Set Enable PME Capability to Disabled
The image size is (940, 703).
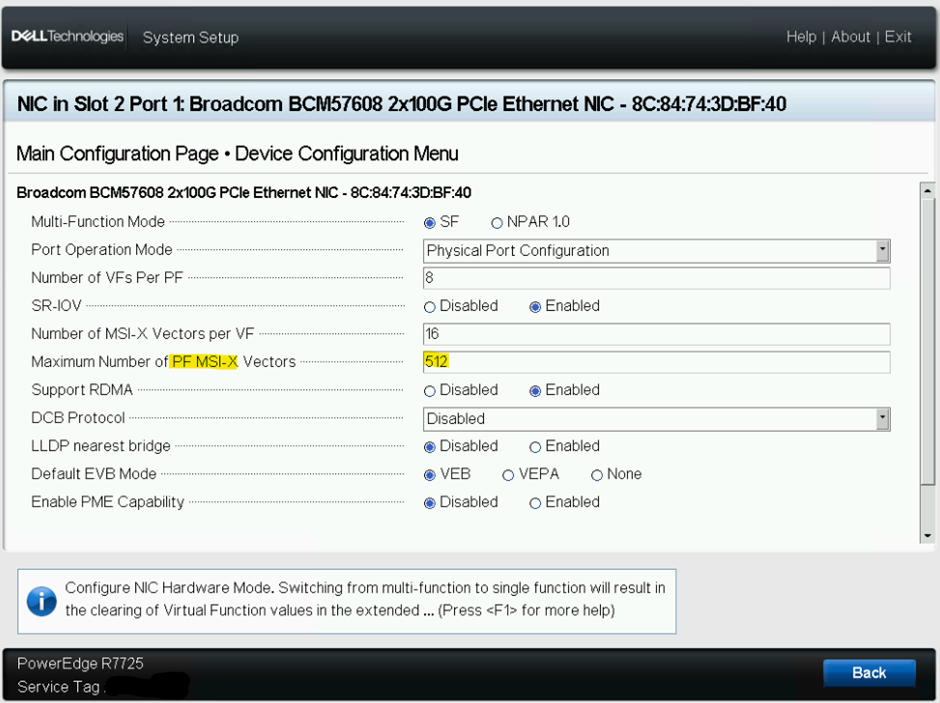point(429,503)
